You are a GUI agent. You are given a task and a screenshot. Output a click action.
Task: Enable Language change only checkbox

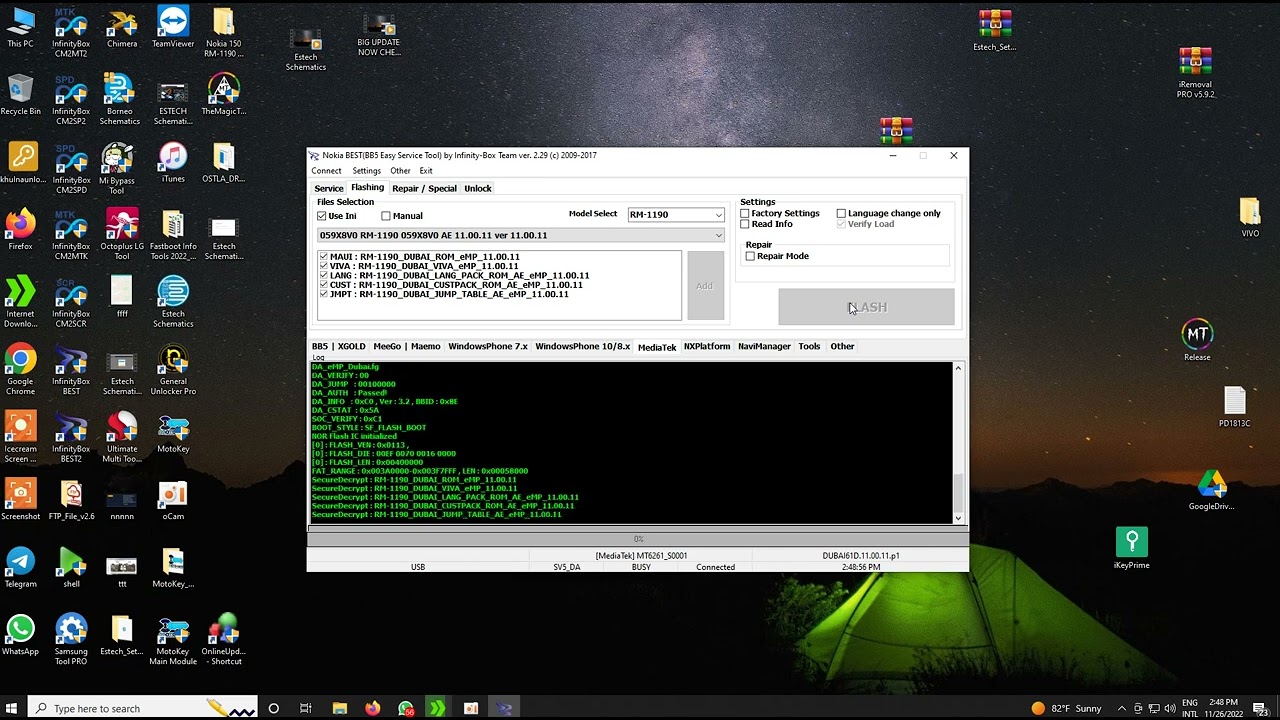tap(841, 213)
